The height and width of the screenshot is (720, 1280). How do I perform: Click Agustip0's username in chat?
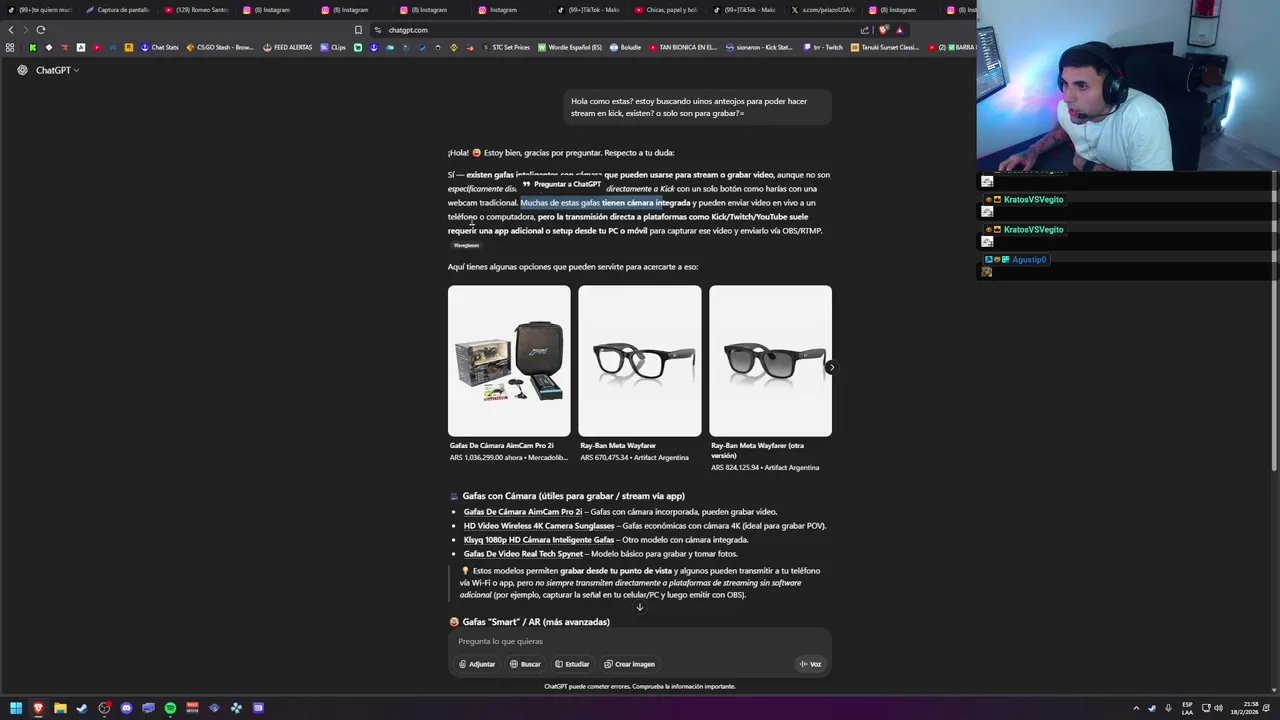point(1029,260)
